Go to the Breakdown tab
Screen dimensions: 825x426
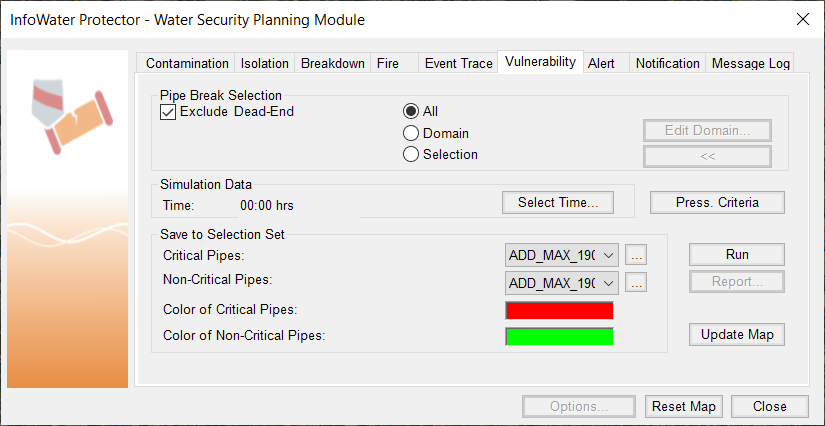(333, 64)
